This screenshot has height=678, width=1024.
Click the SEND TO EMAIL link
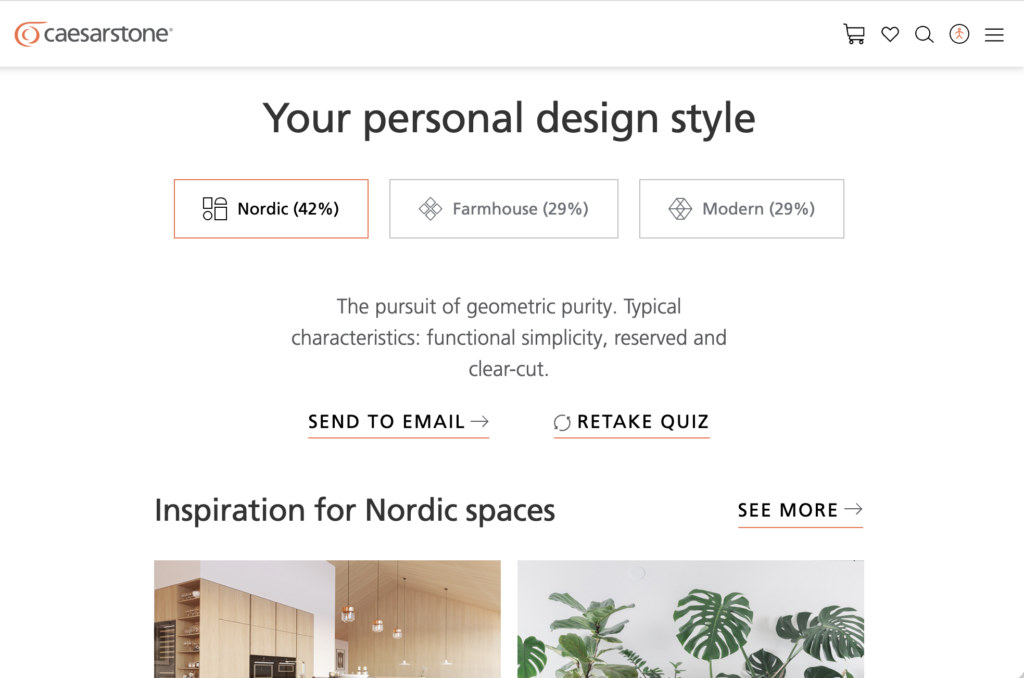pos(386,422)
